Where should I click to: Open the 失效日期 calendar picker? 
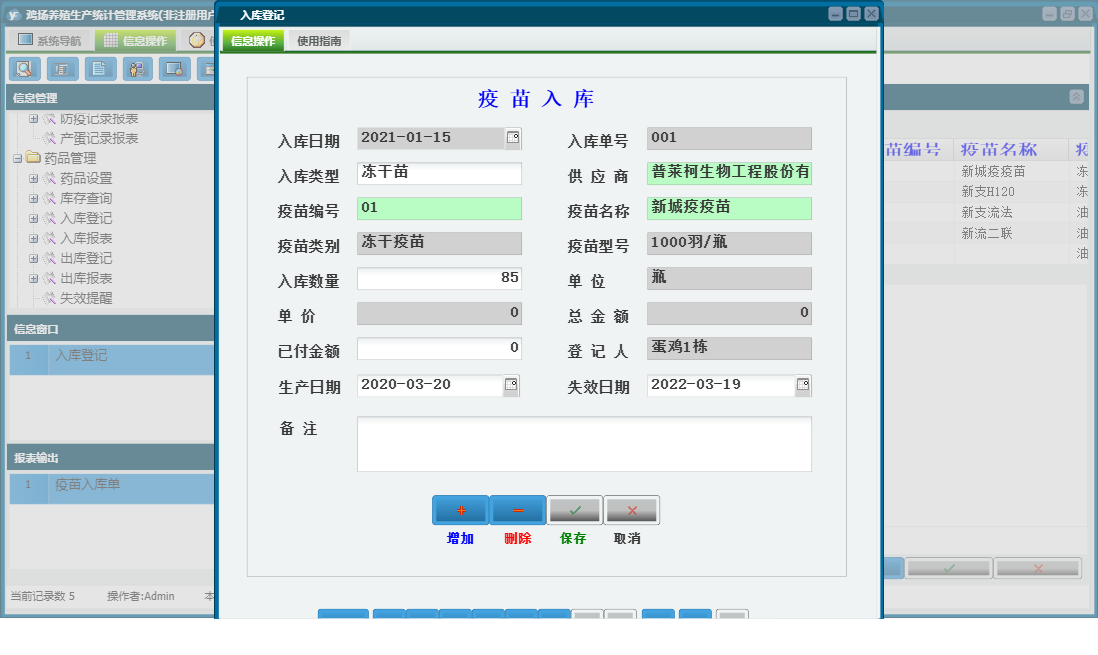click(x=802, y=384)
